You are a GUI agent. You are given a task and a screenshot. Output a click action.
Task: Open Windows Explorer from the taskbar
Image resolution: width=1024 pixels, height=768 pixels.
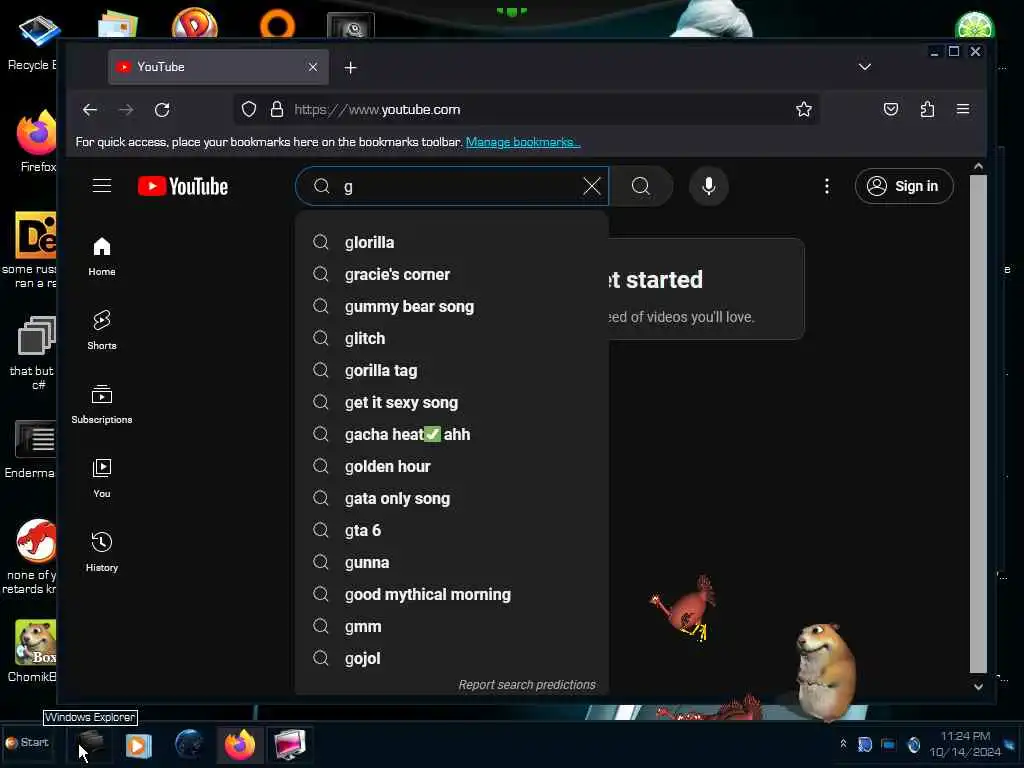point(91,744)
